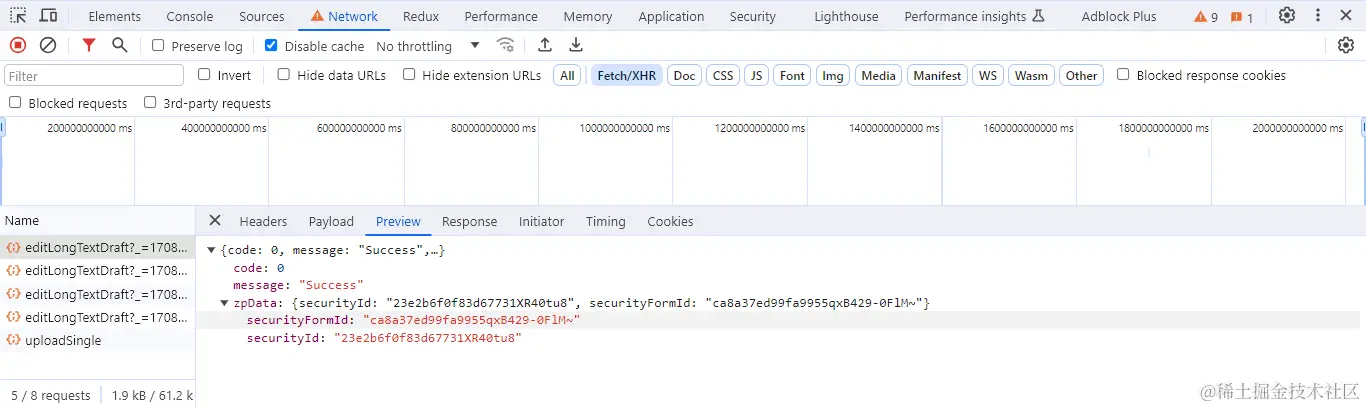Filter by Wasm type
1366x408 pixels.
(x=1031, y=75)
